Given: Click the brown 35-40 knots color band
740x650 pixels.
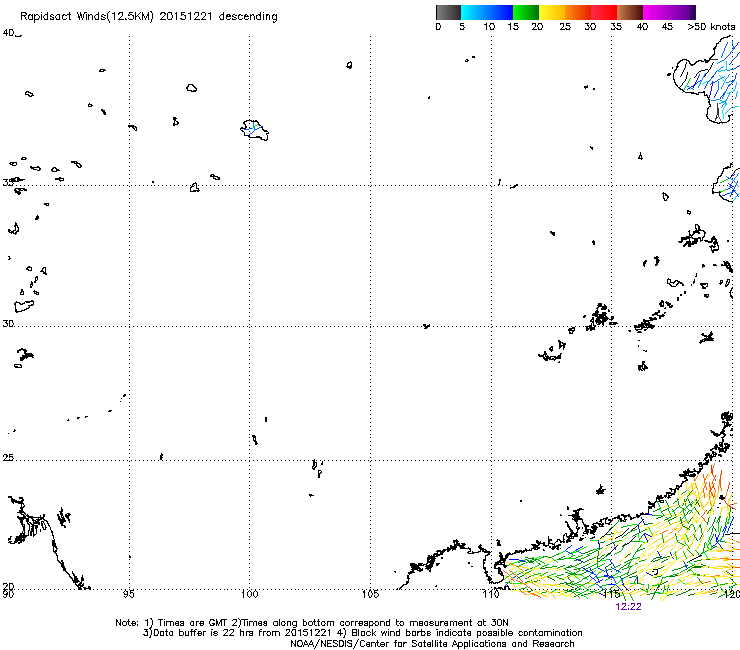Looking at the screenshot, I should point(630,12).
